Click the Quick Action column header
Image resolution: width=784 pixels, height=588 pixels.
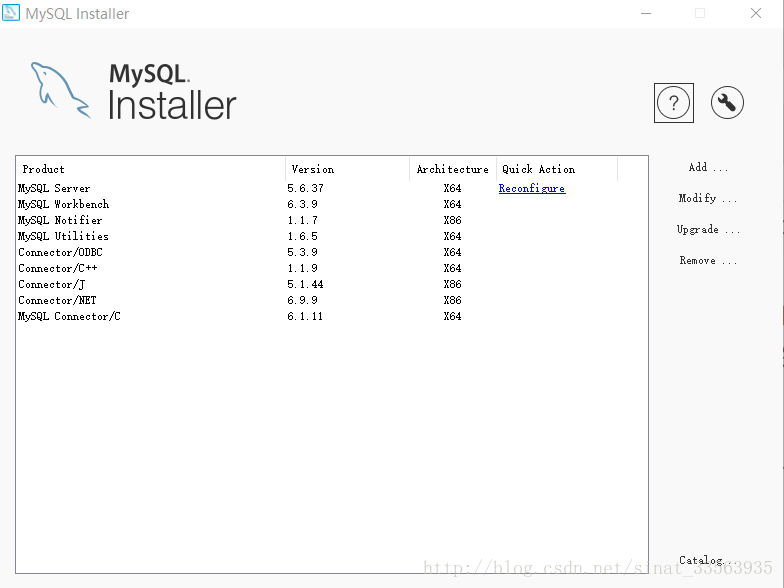point(557,170)
